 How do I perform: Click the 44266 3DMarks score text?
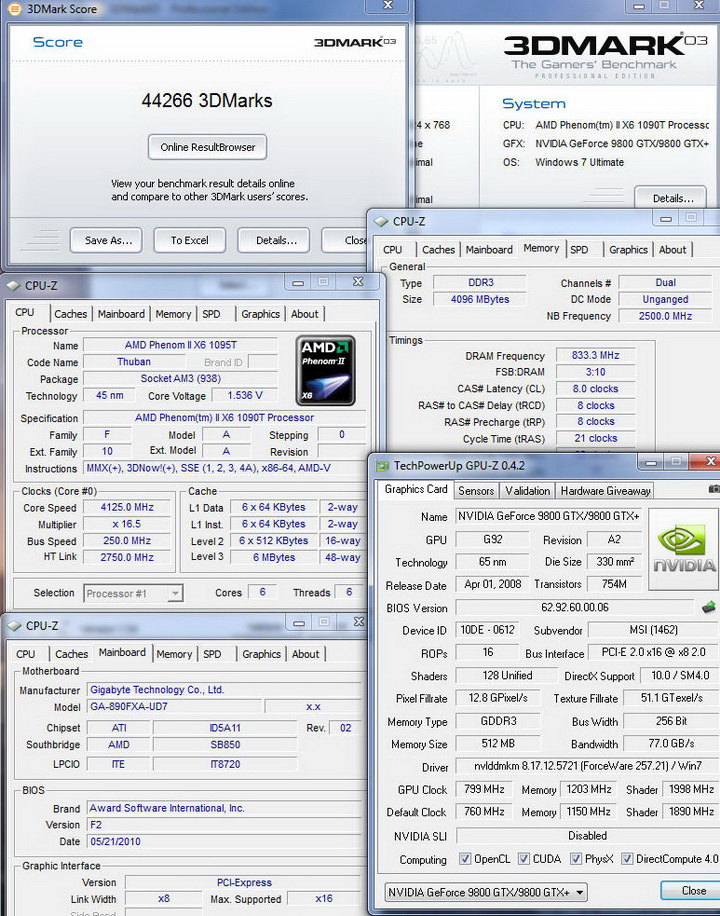(x=207, y=100)
